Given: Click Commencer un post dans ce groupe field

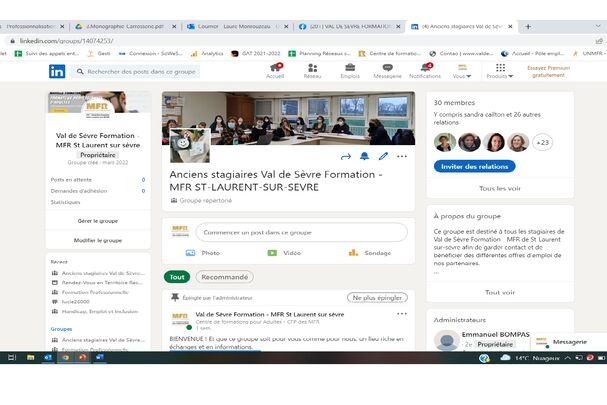Looking at the screenshot, I should [302, 232].
